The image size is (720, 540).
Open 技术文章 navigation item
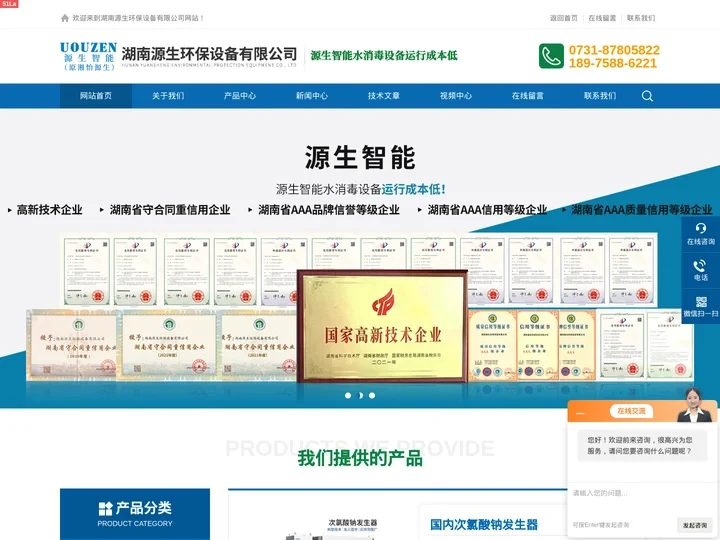coord(384,96)
